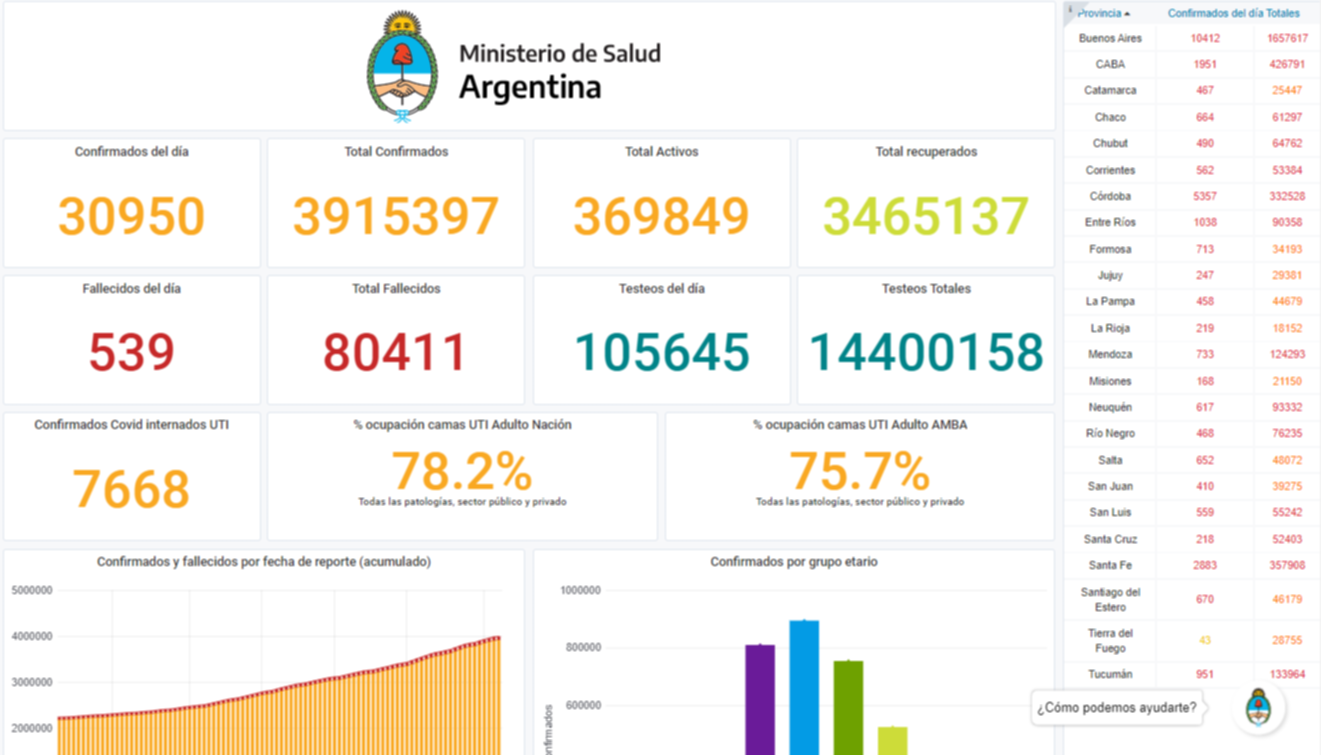Click the 'Ministerio de Salud Argentina' title text
Screen dimensions: 1321x755
559,71
